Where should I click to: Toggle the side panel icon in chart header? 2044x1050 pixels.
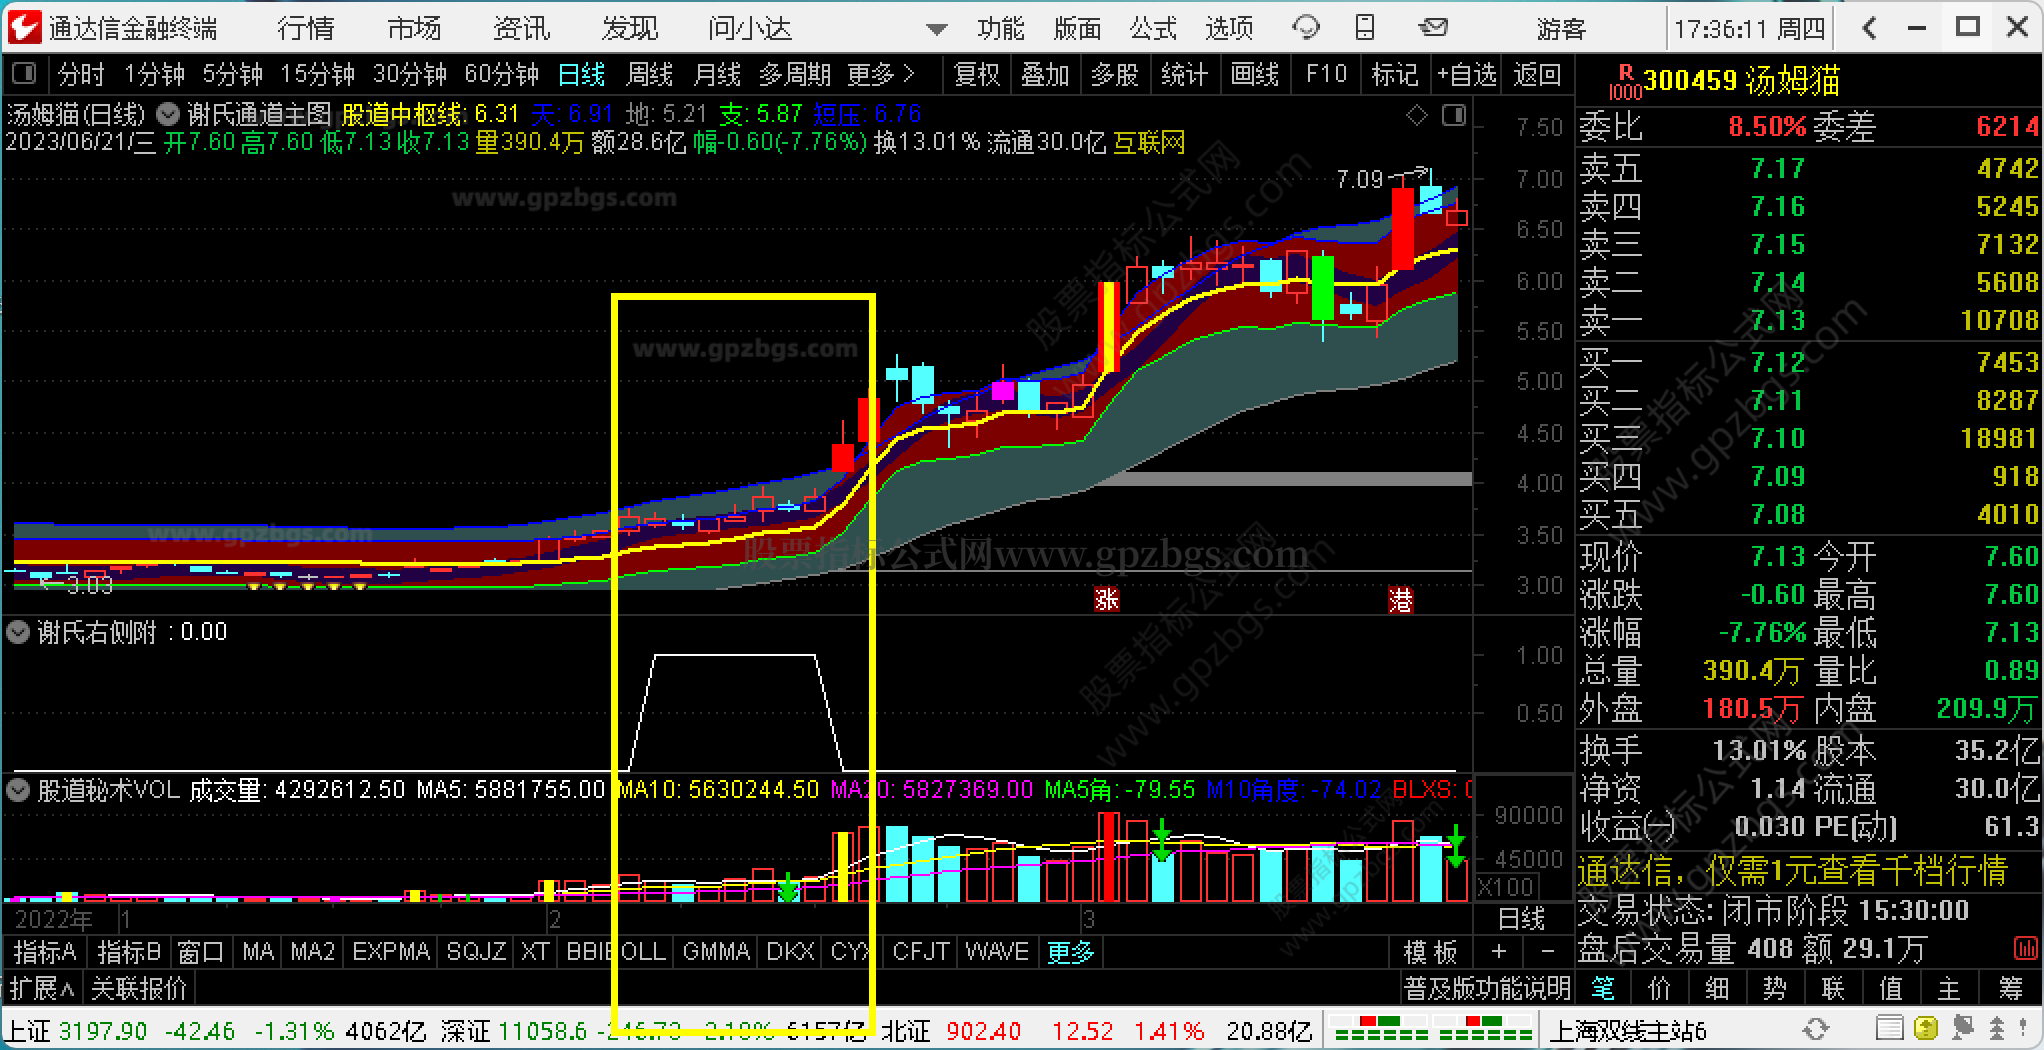(1454, 116)
